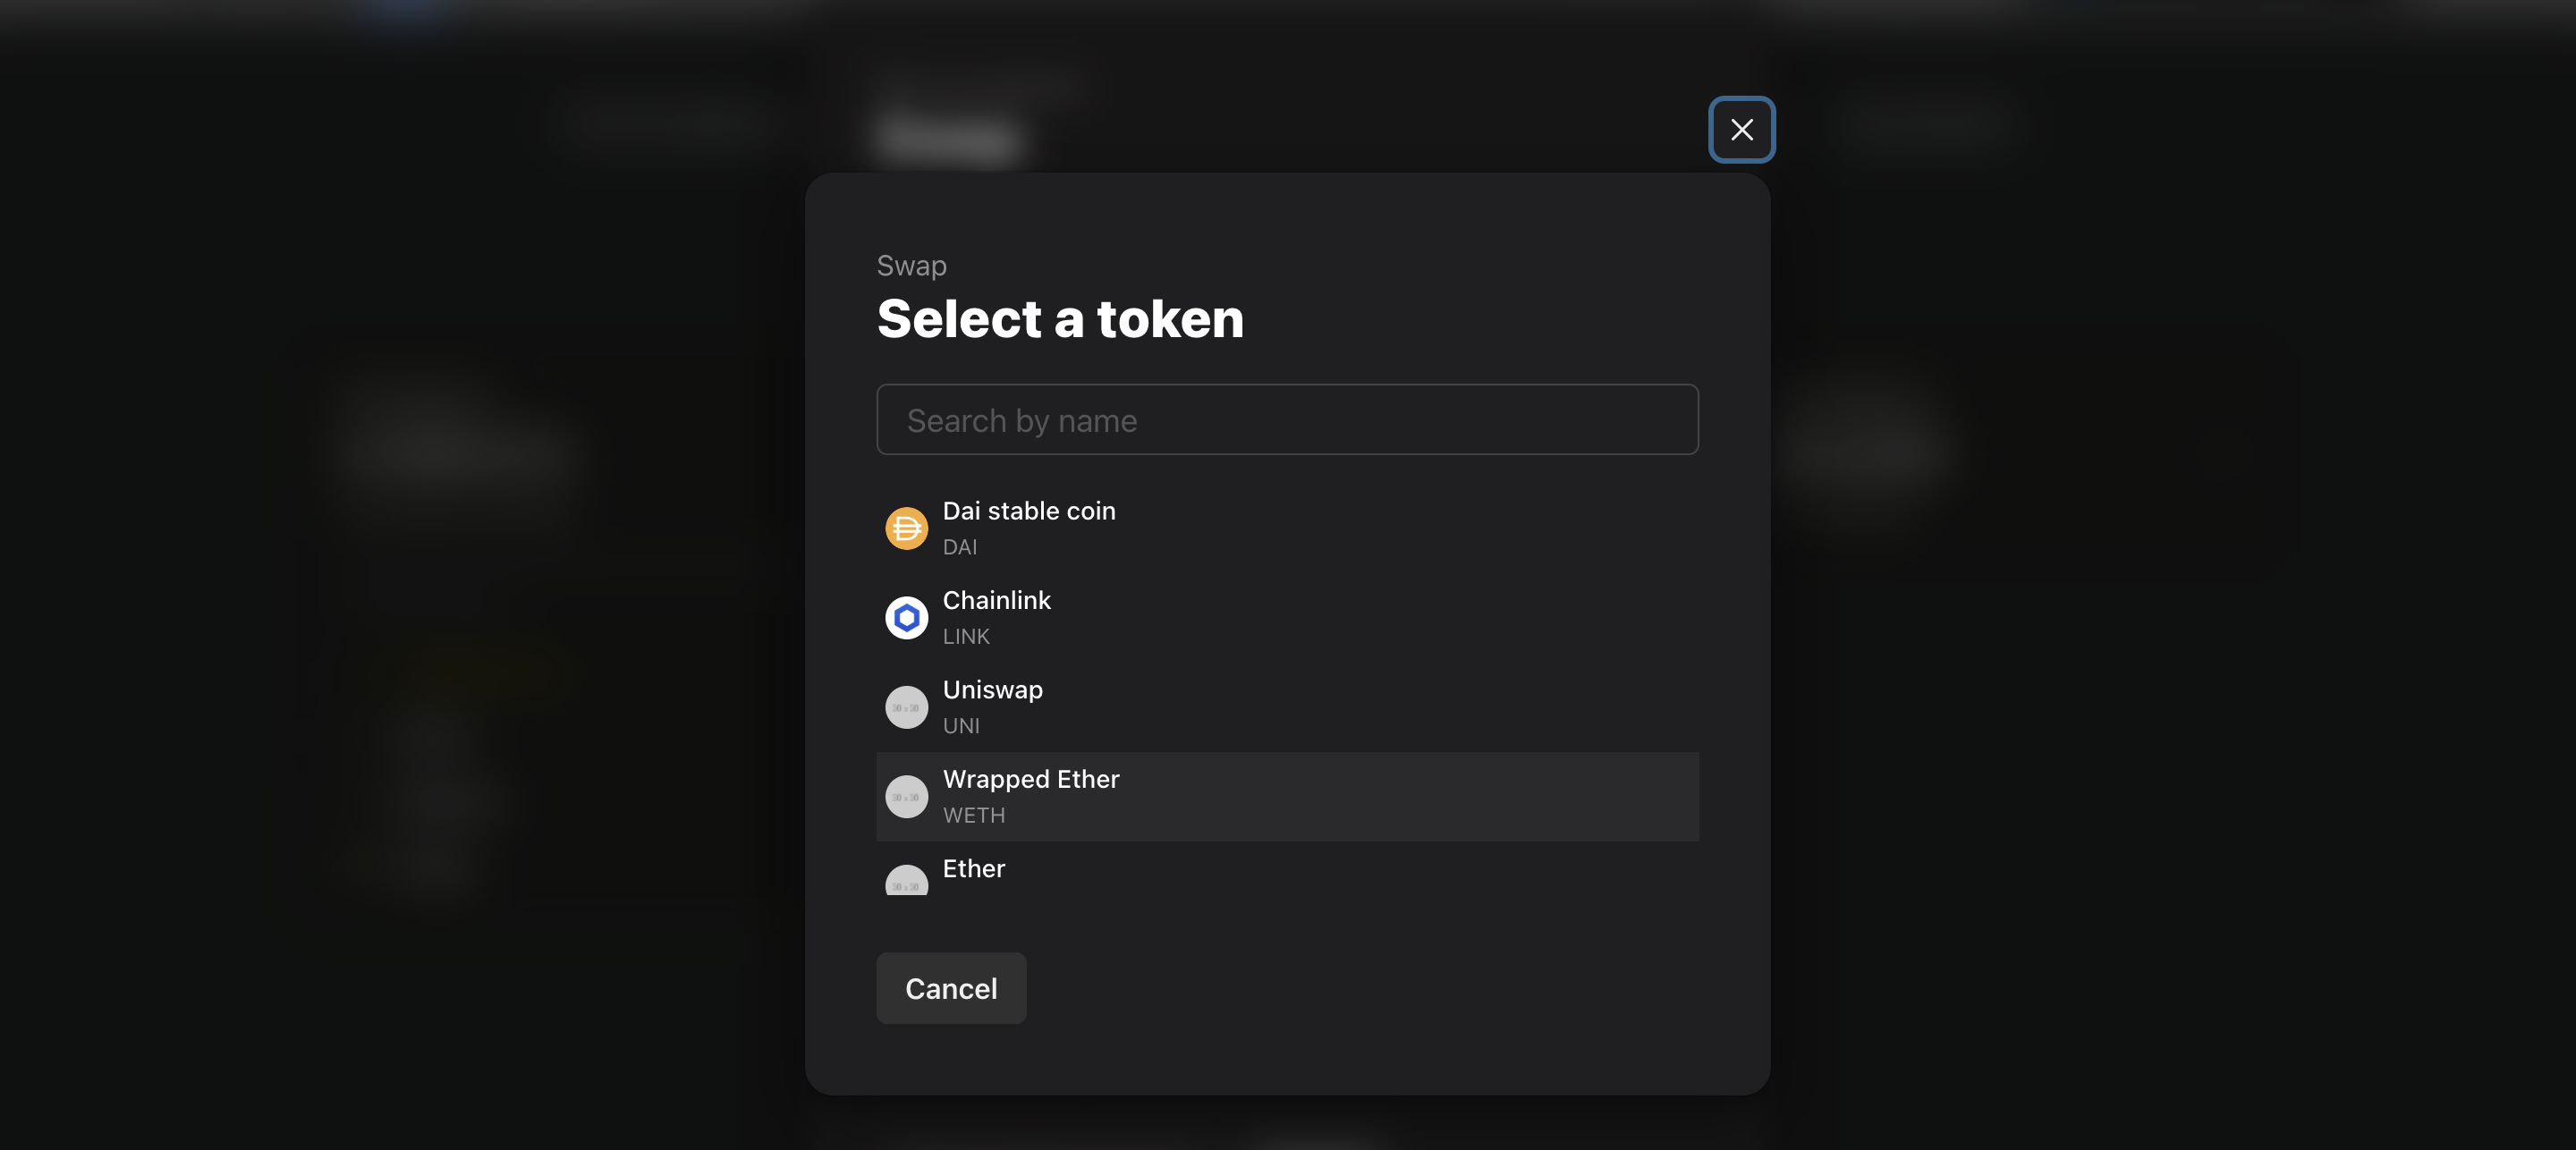This screenshot has width=2576, height=1150.
Task: Click the blue Chainlink hexagon icon
Action: click(x=906, y=618)
